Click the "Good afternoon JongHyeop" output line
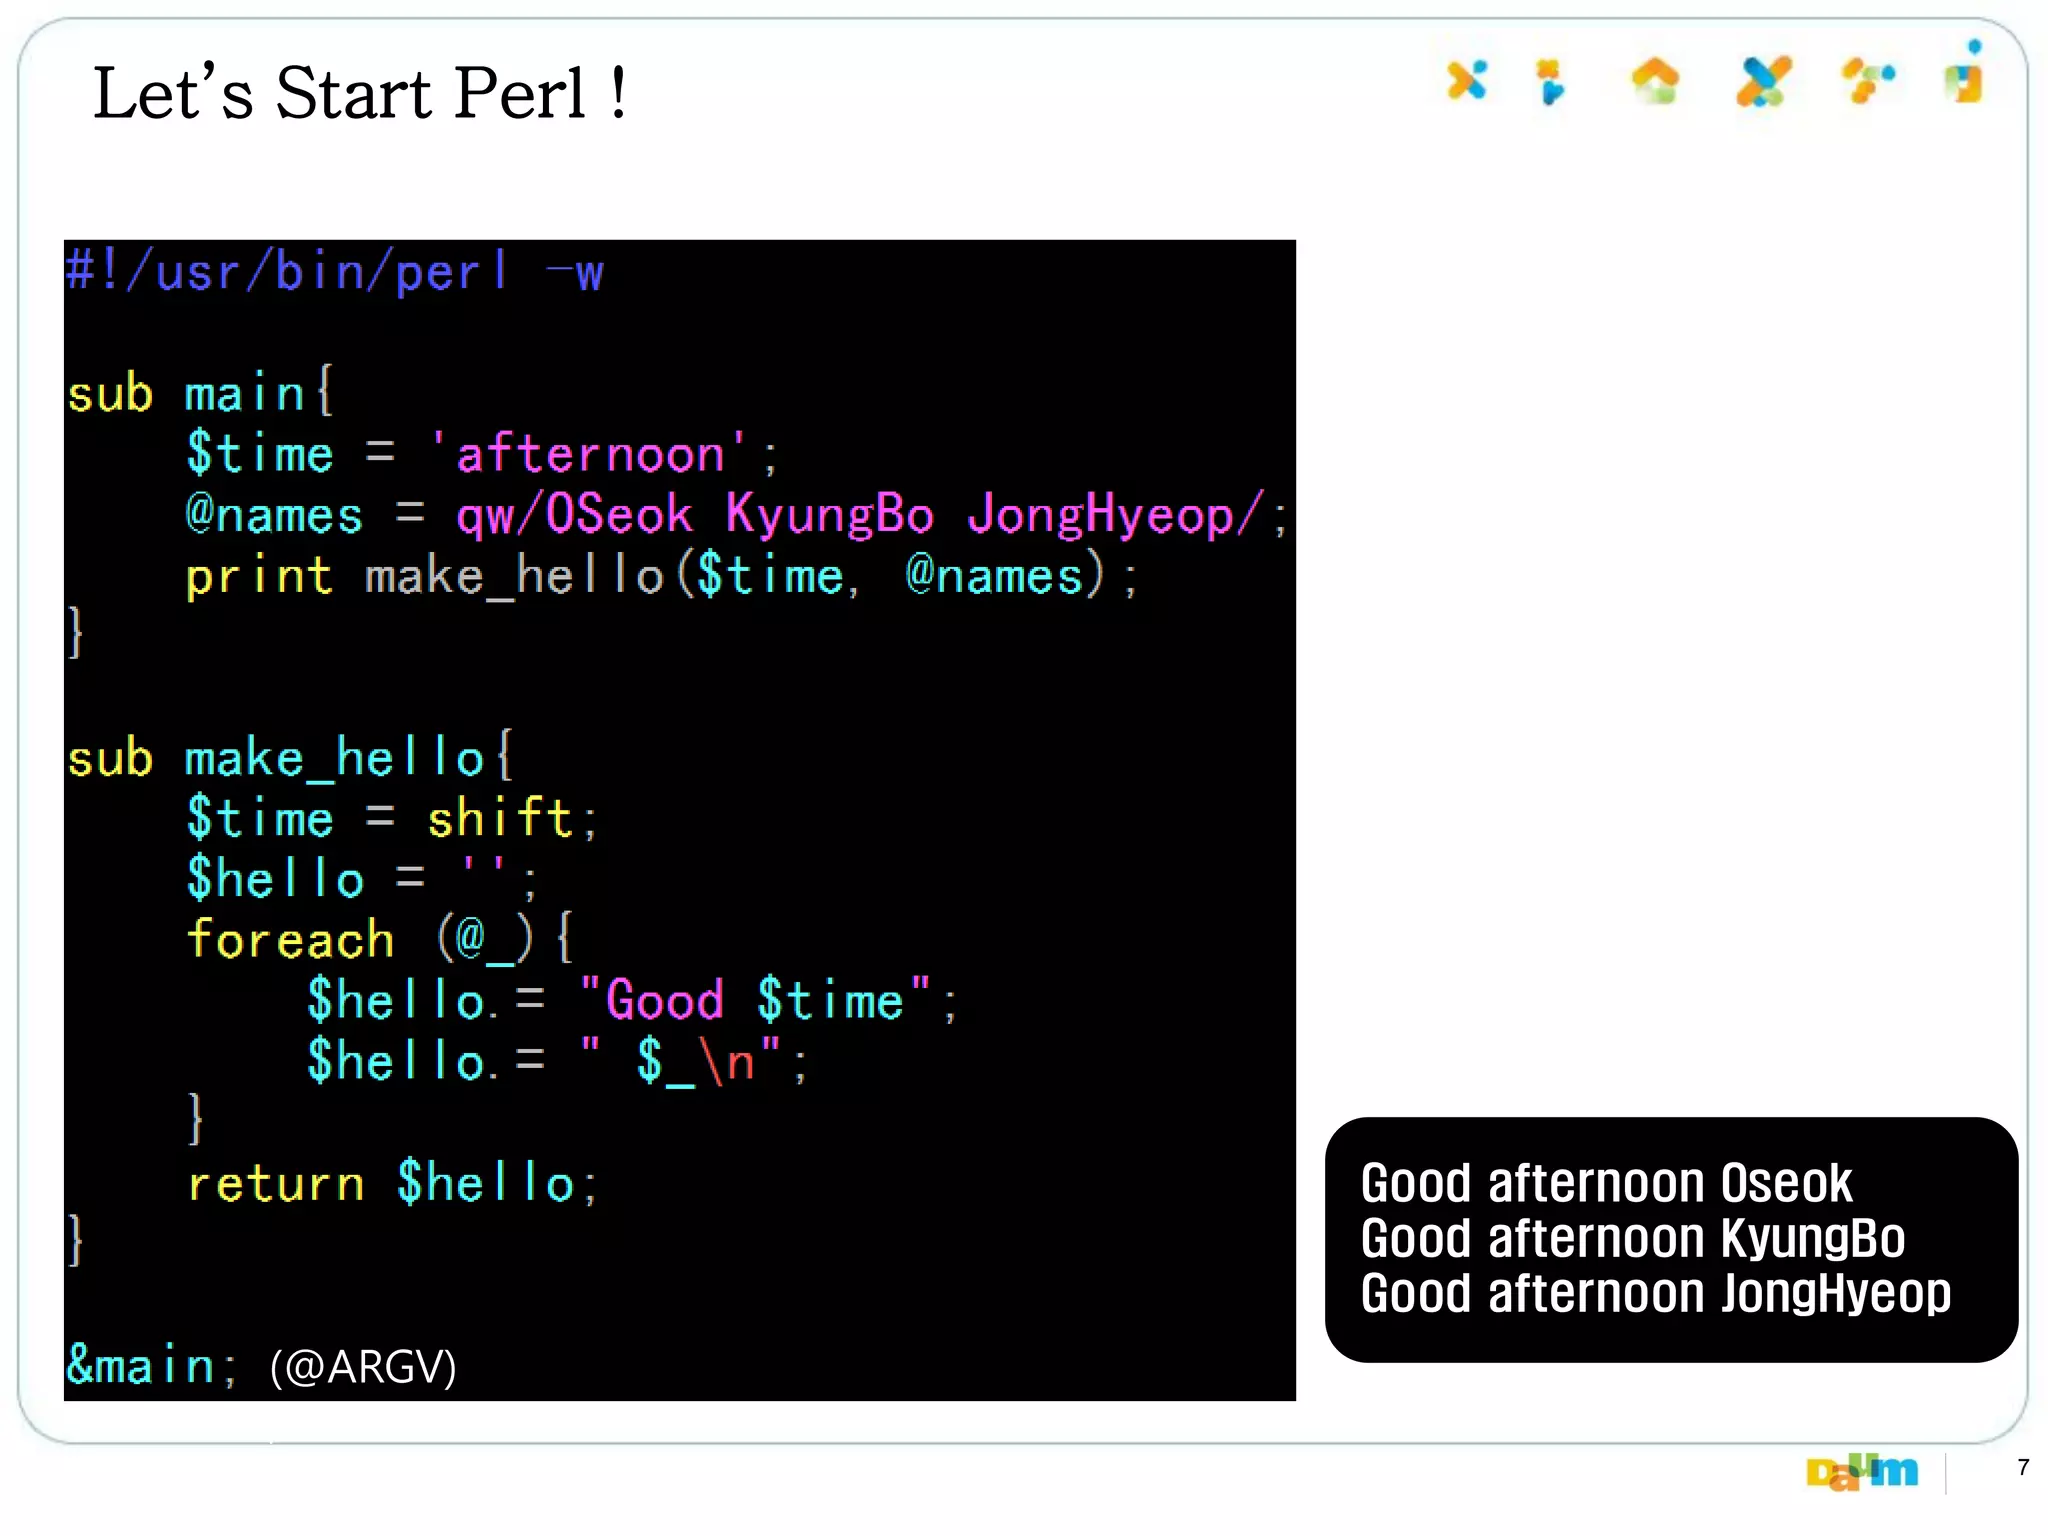The height and width of the screenshot is (1536, 2048). coord(1655,1293)
